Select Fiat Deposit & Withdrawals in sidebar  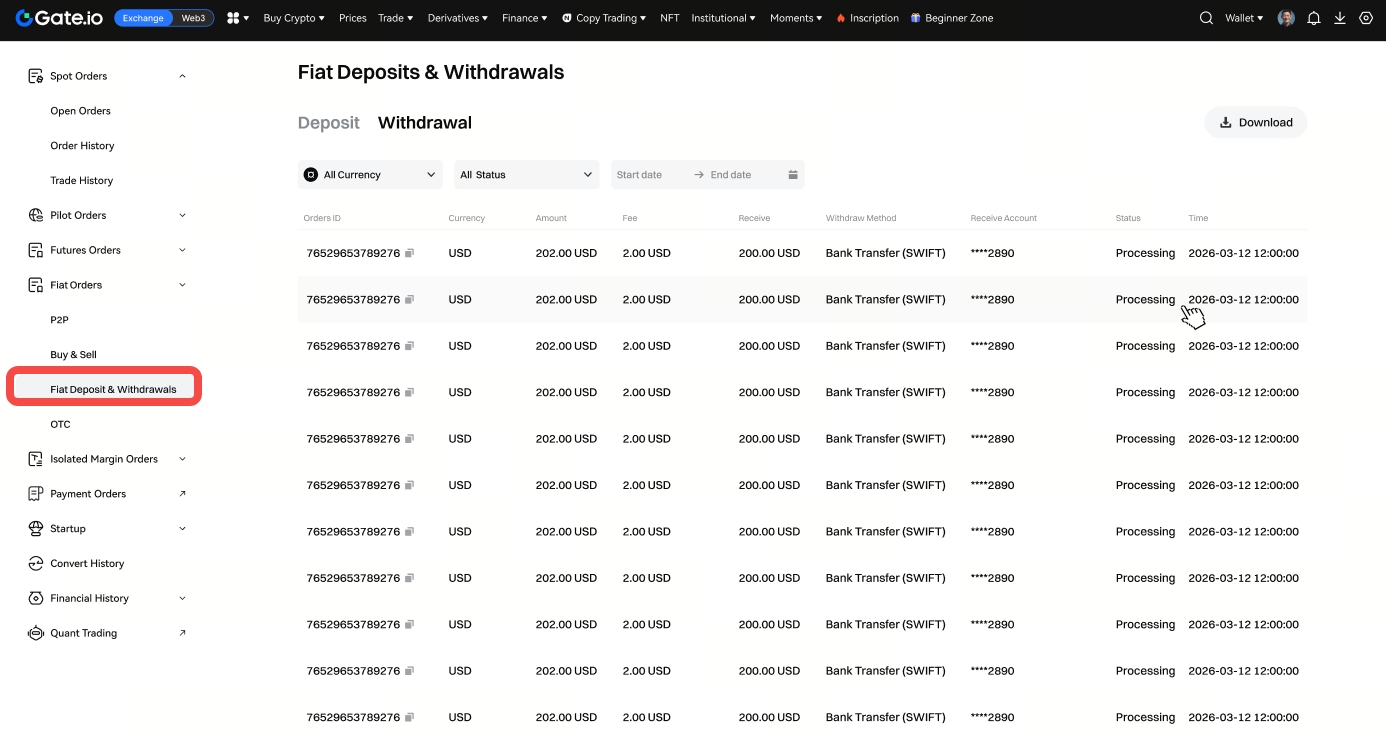105,389
